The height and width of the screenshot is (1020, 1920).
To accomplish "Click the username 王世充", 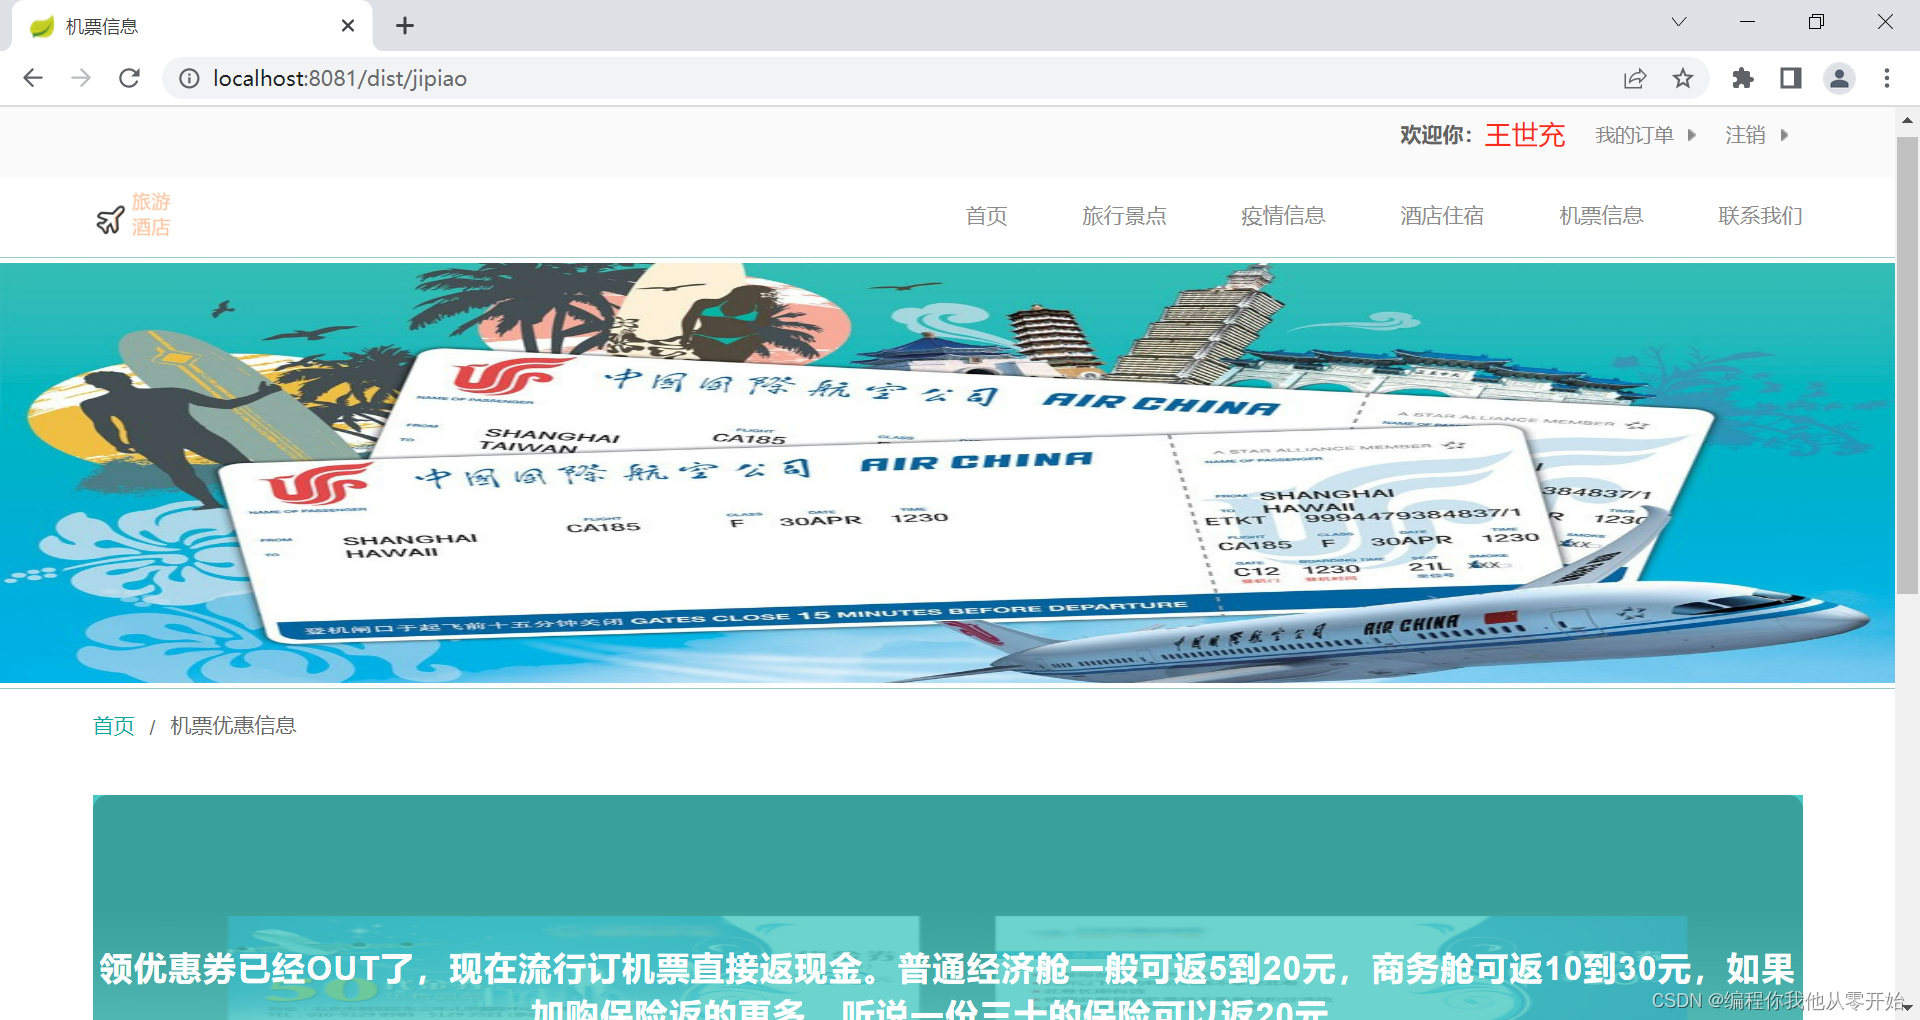I will coord(1524,135).
